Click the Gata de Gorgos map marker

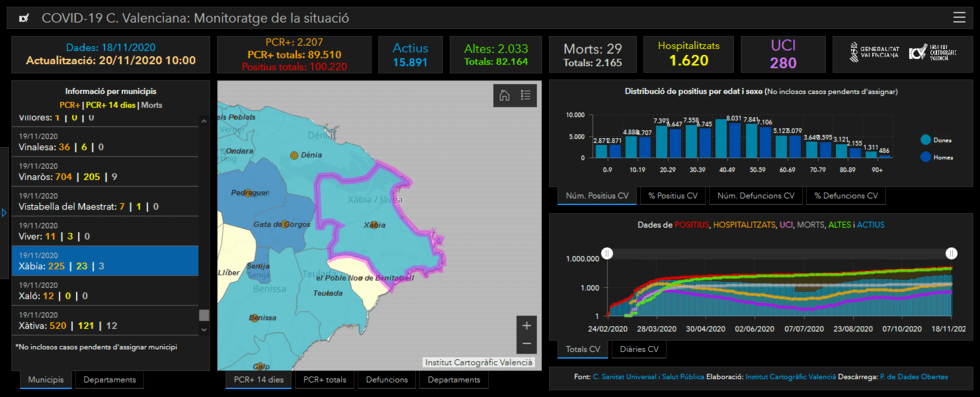pos(285,224)
